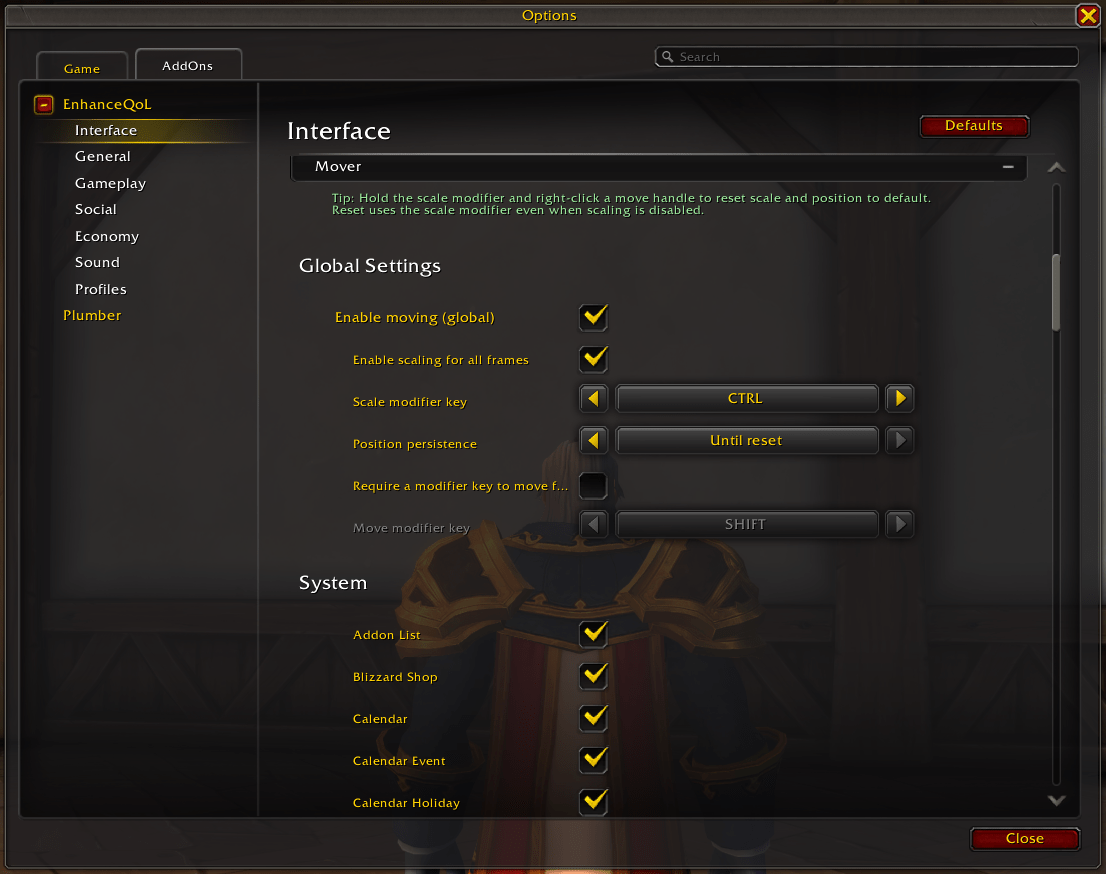Screen dimensions: 1106x874
Task: Collapse the Mover section with the minus icon
Action: pos(1008,166)
